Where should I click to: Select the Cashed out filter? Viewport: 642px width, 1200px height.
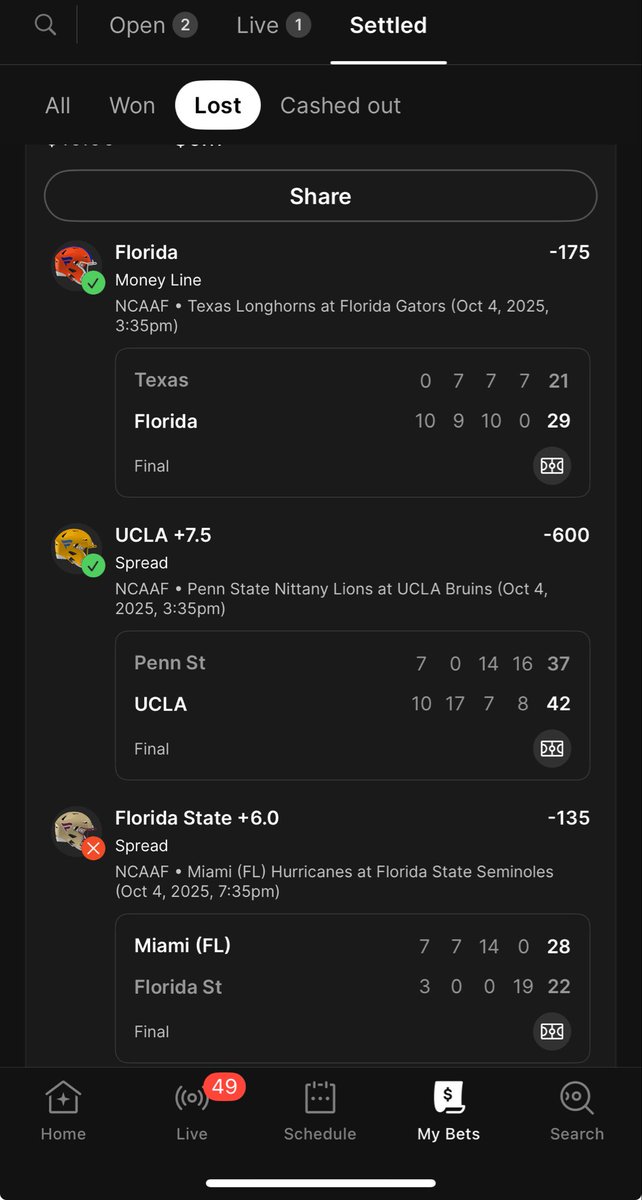pos(340,106)
